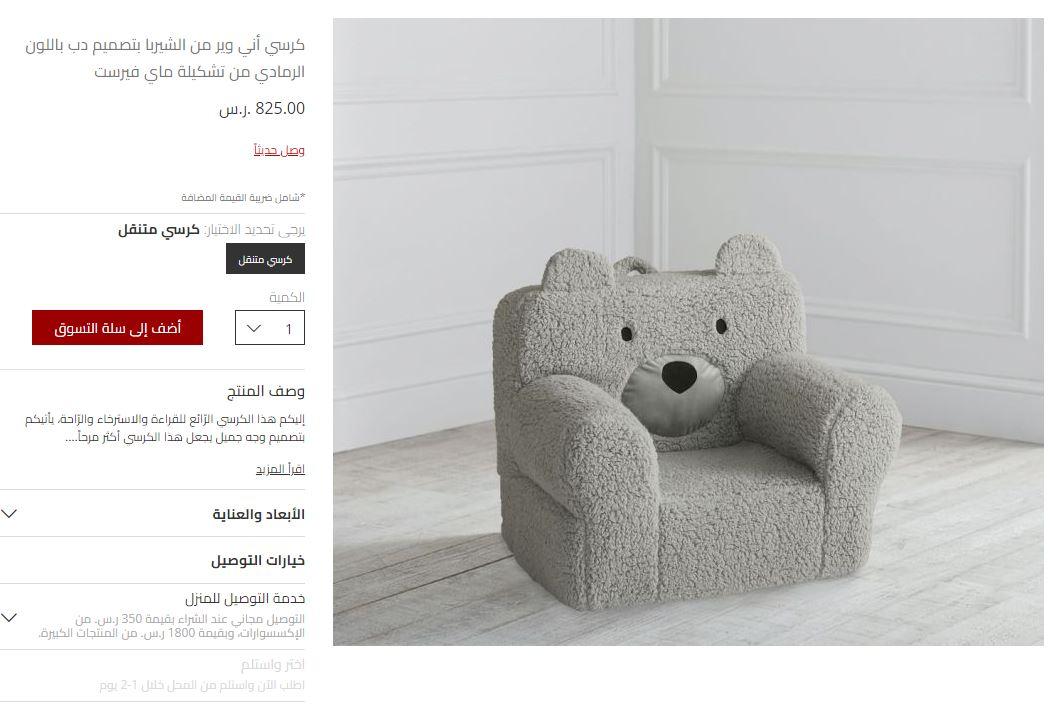Select the 'وصف المنتج' description heading
The height and width of the screenshot is (712, 1059).
click(x=265, y=391)
